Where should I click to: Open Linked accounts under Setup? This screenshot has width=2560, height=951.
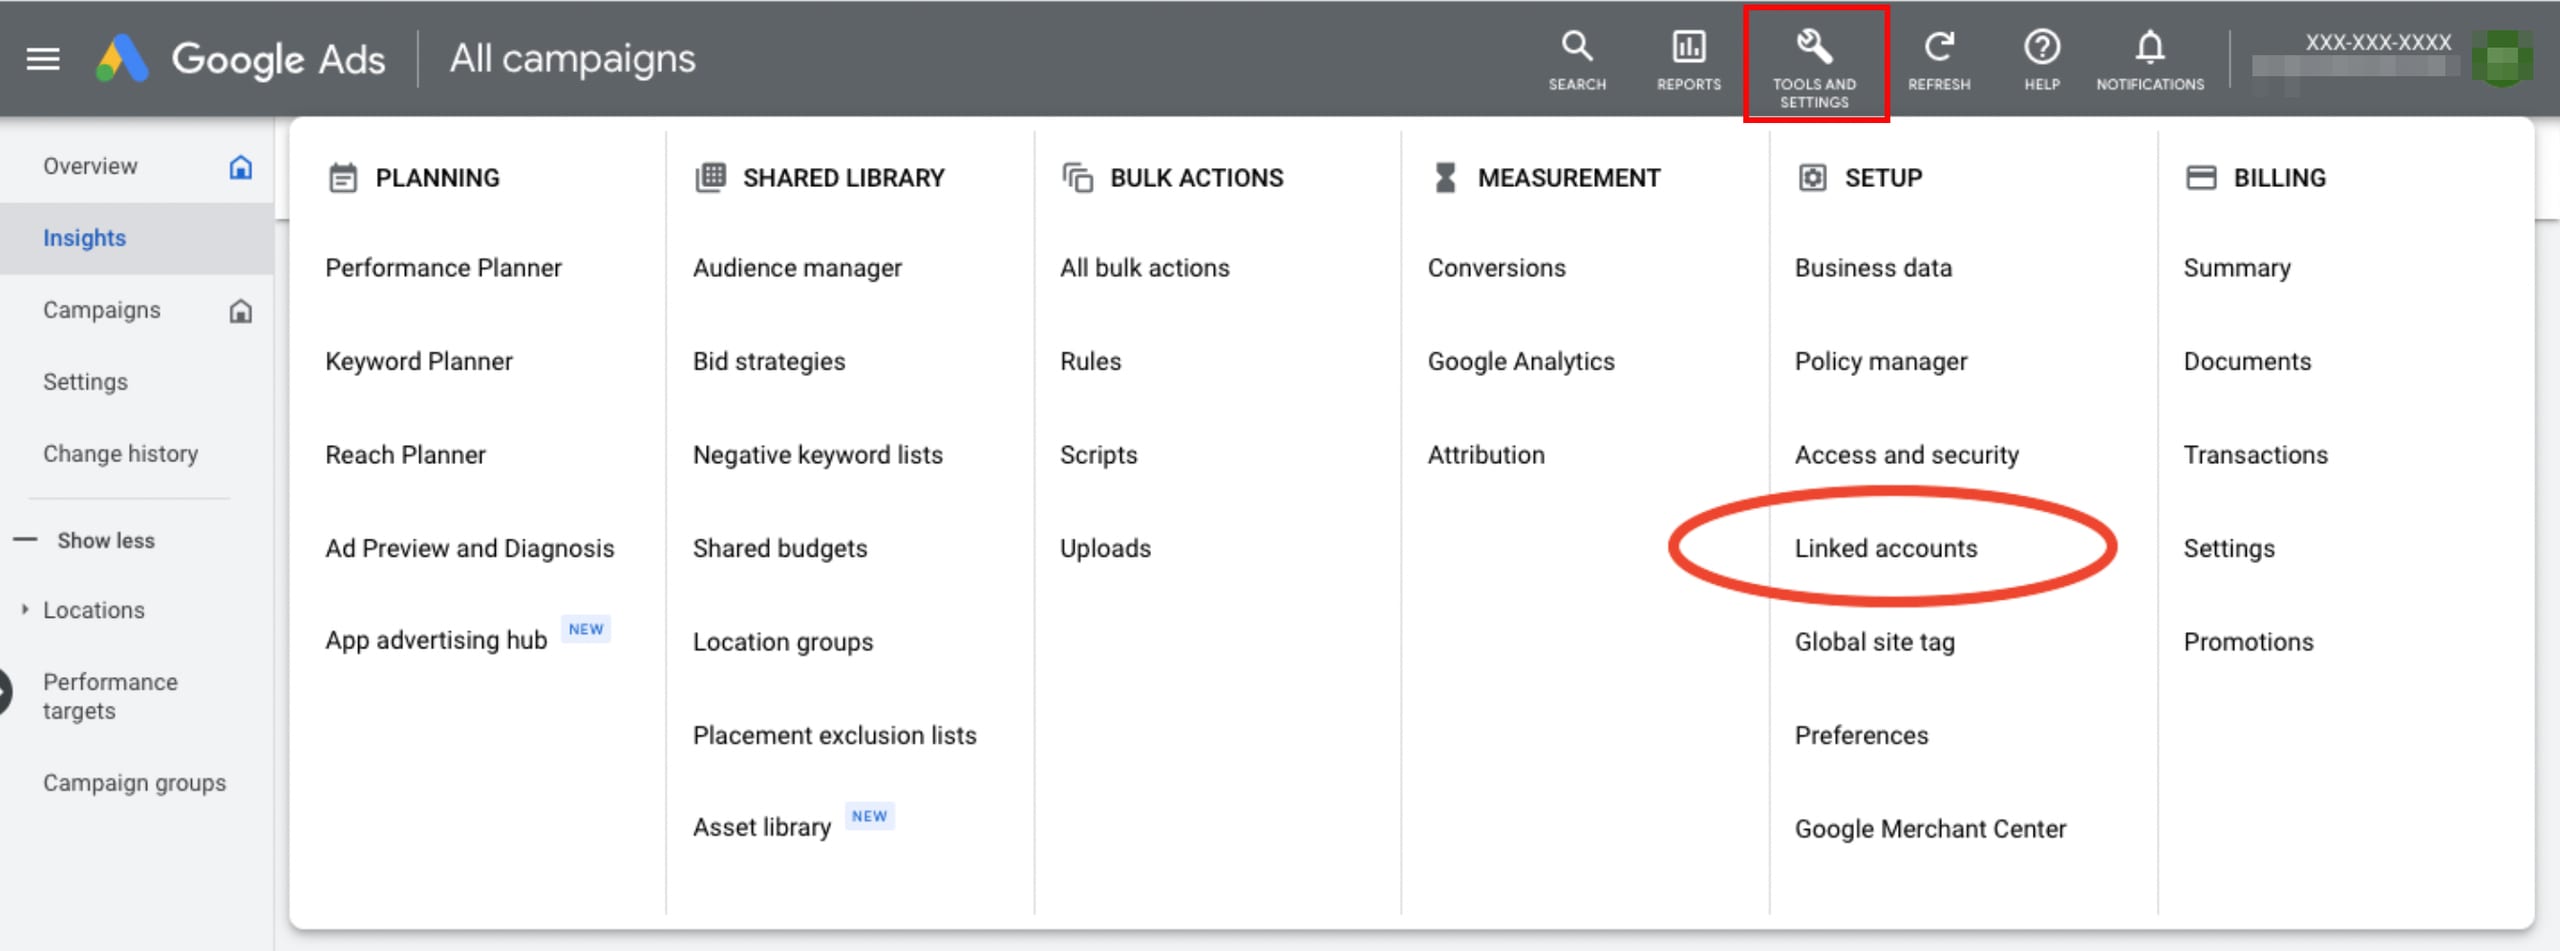click(x=1888, y=548)
